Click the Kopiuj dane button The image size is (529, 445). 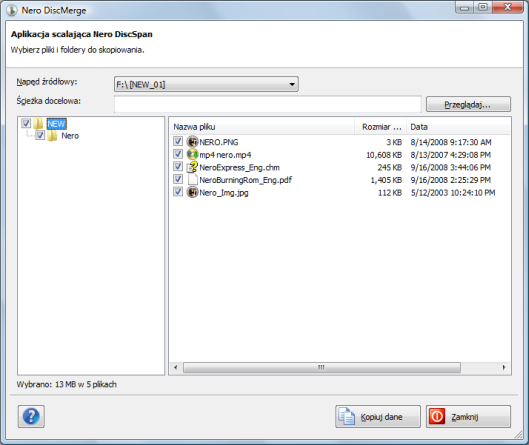coord(378,417)
